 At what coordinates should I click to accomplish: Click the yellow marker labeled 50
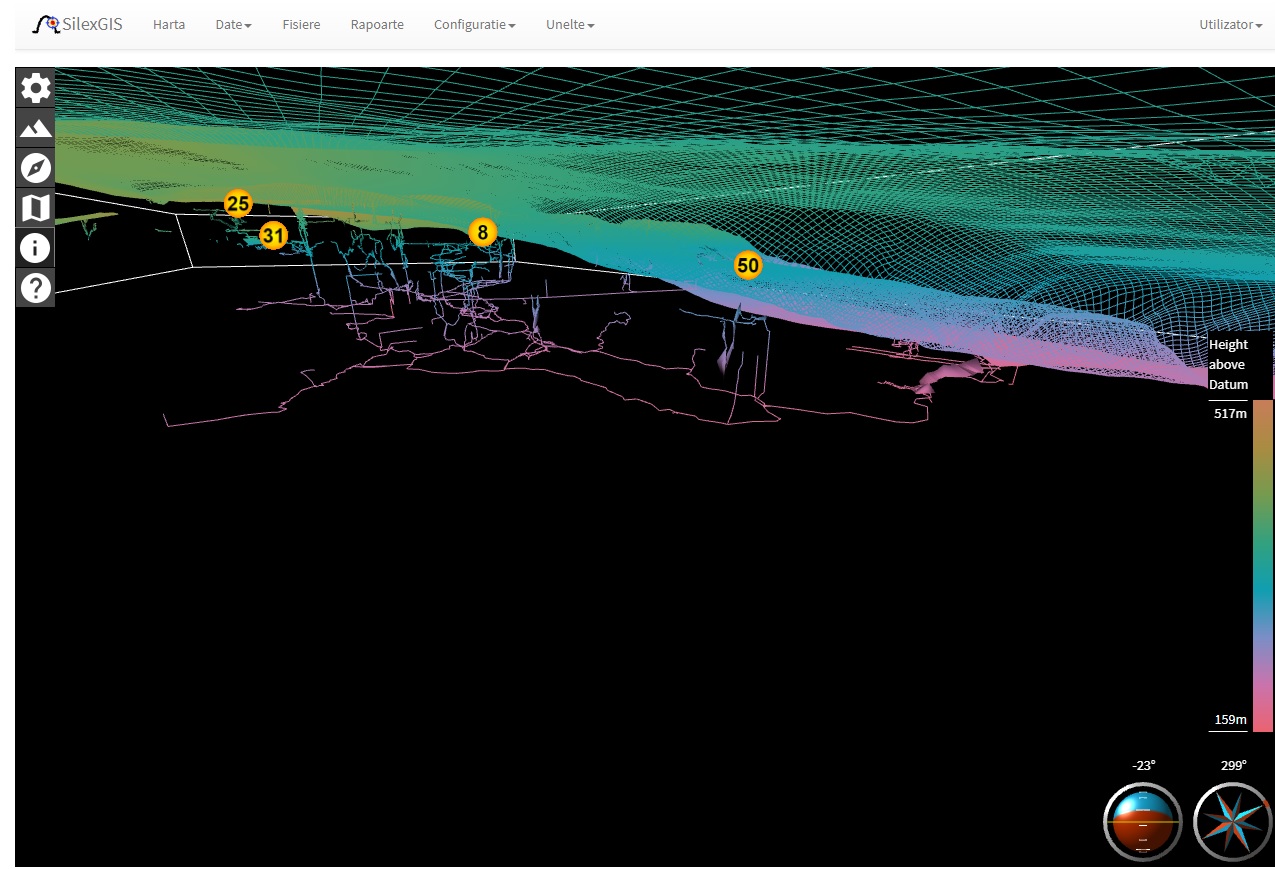(748, 265)
